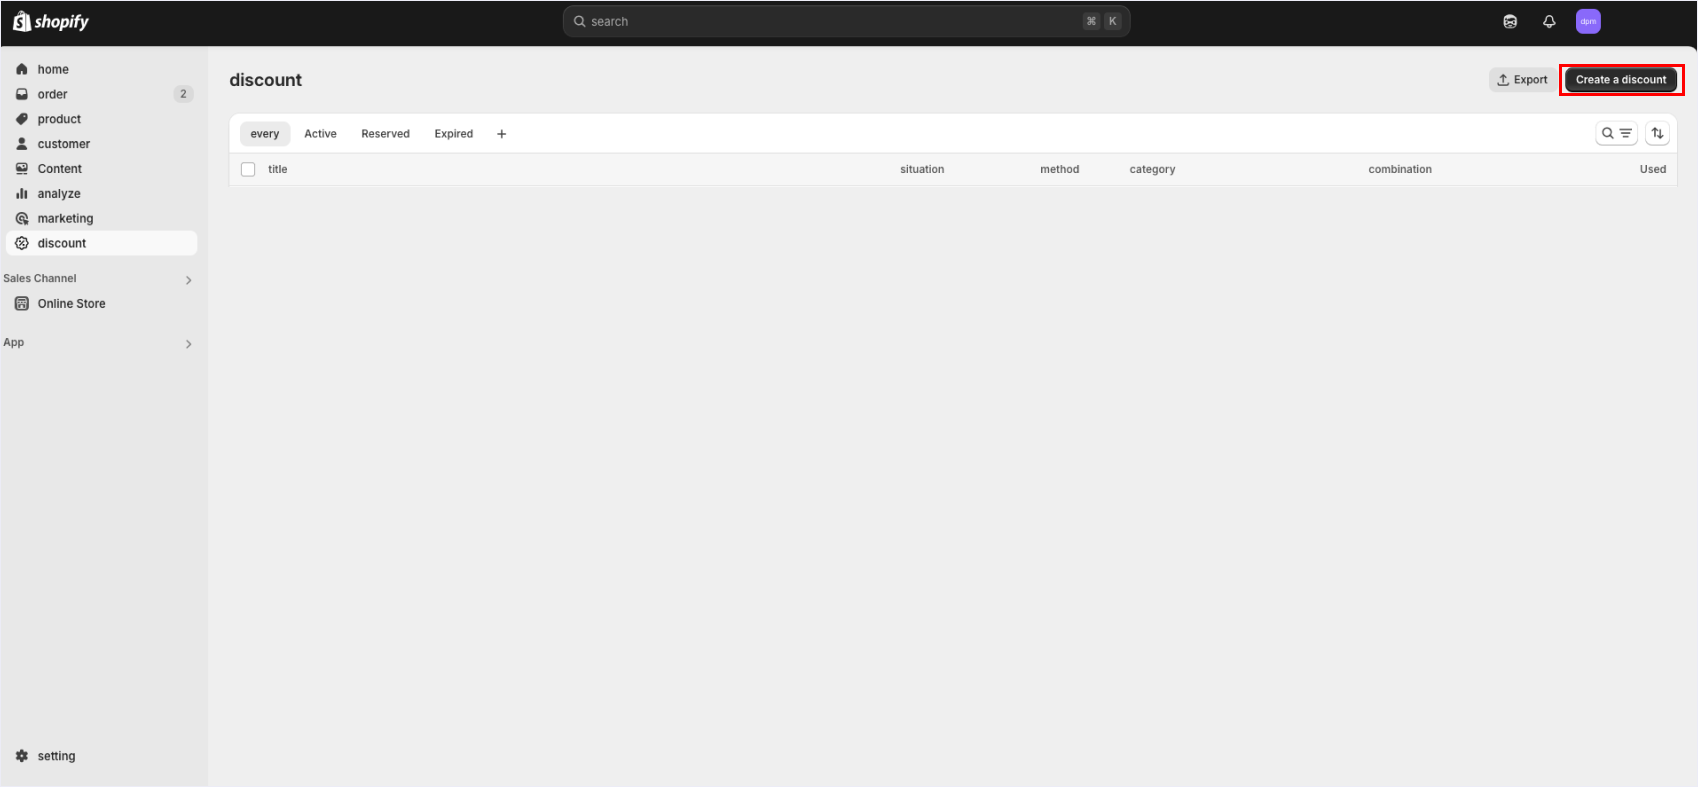
Task: Open the home section in the sidebar
Action: [x=101, y=69]
